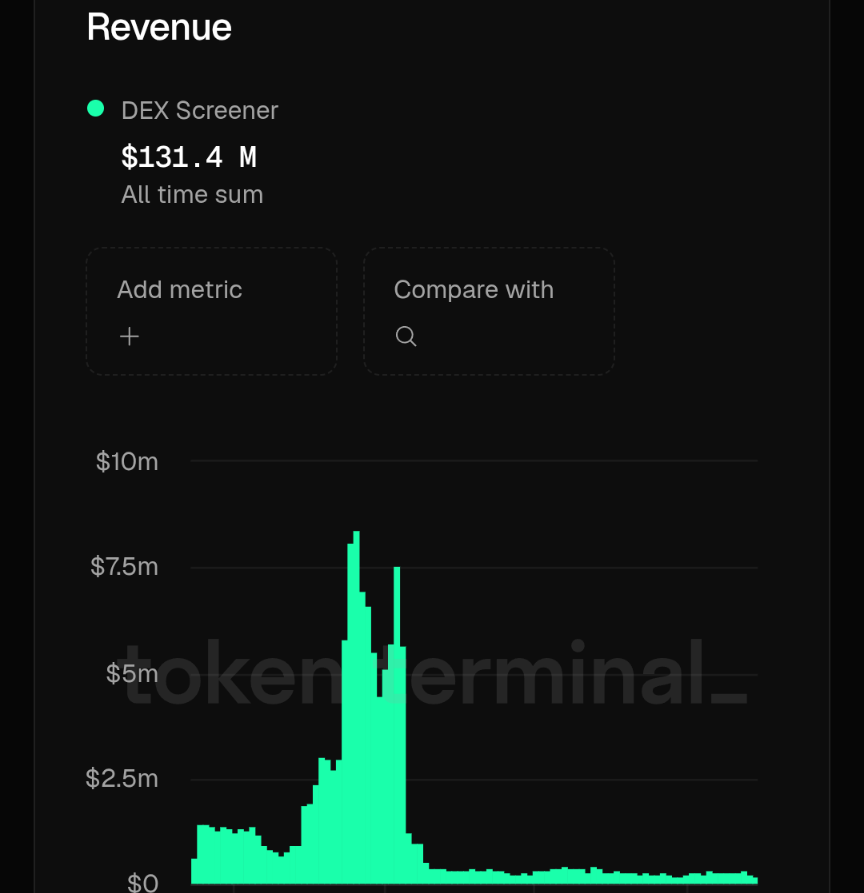The image size is (864, 893).
Task: Click the $7.5m y-axis label
Action: pyautogui.click(x=124, y=567)
